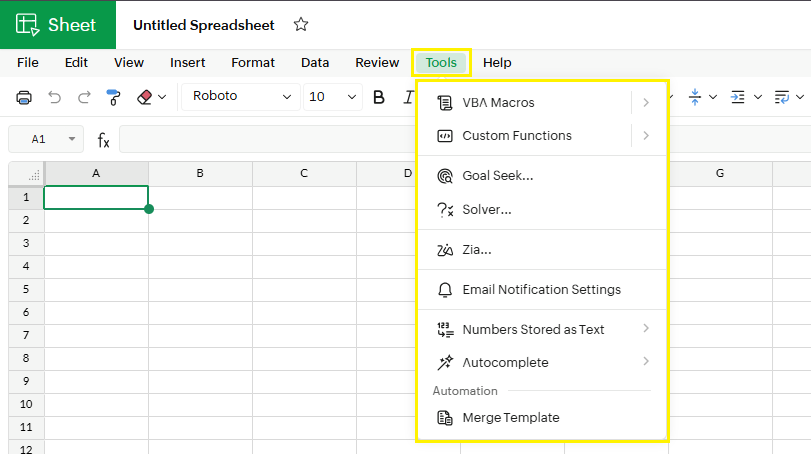Select the paint format tool

click(x=113, y=97)
